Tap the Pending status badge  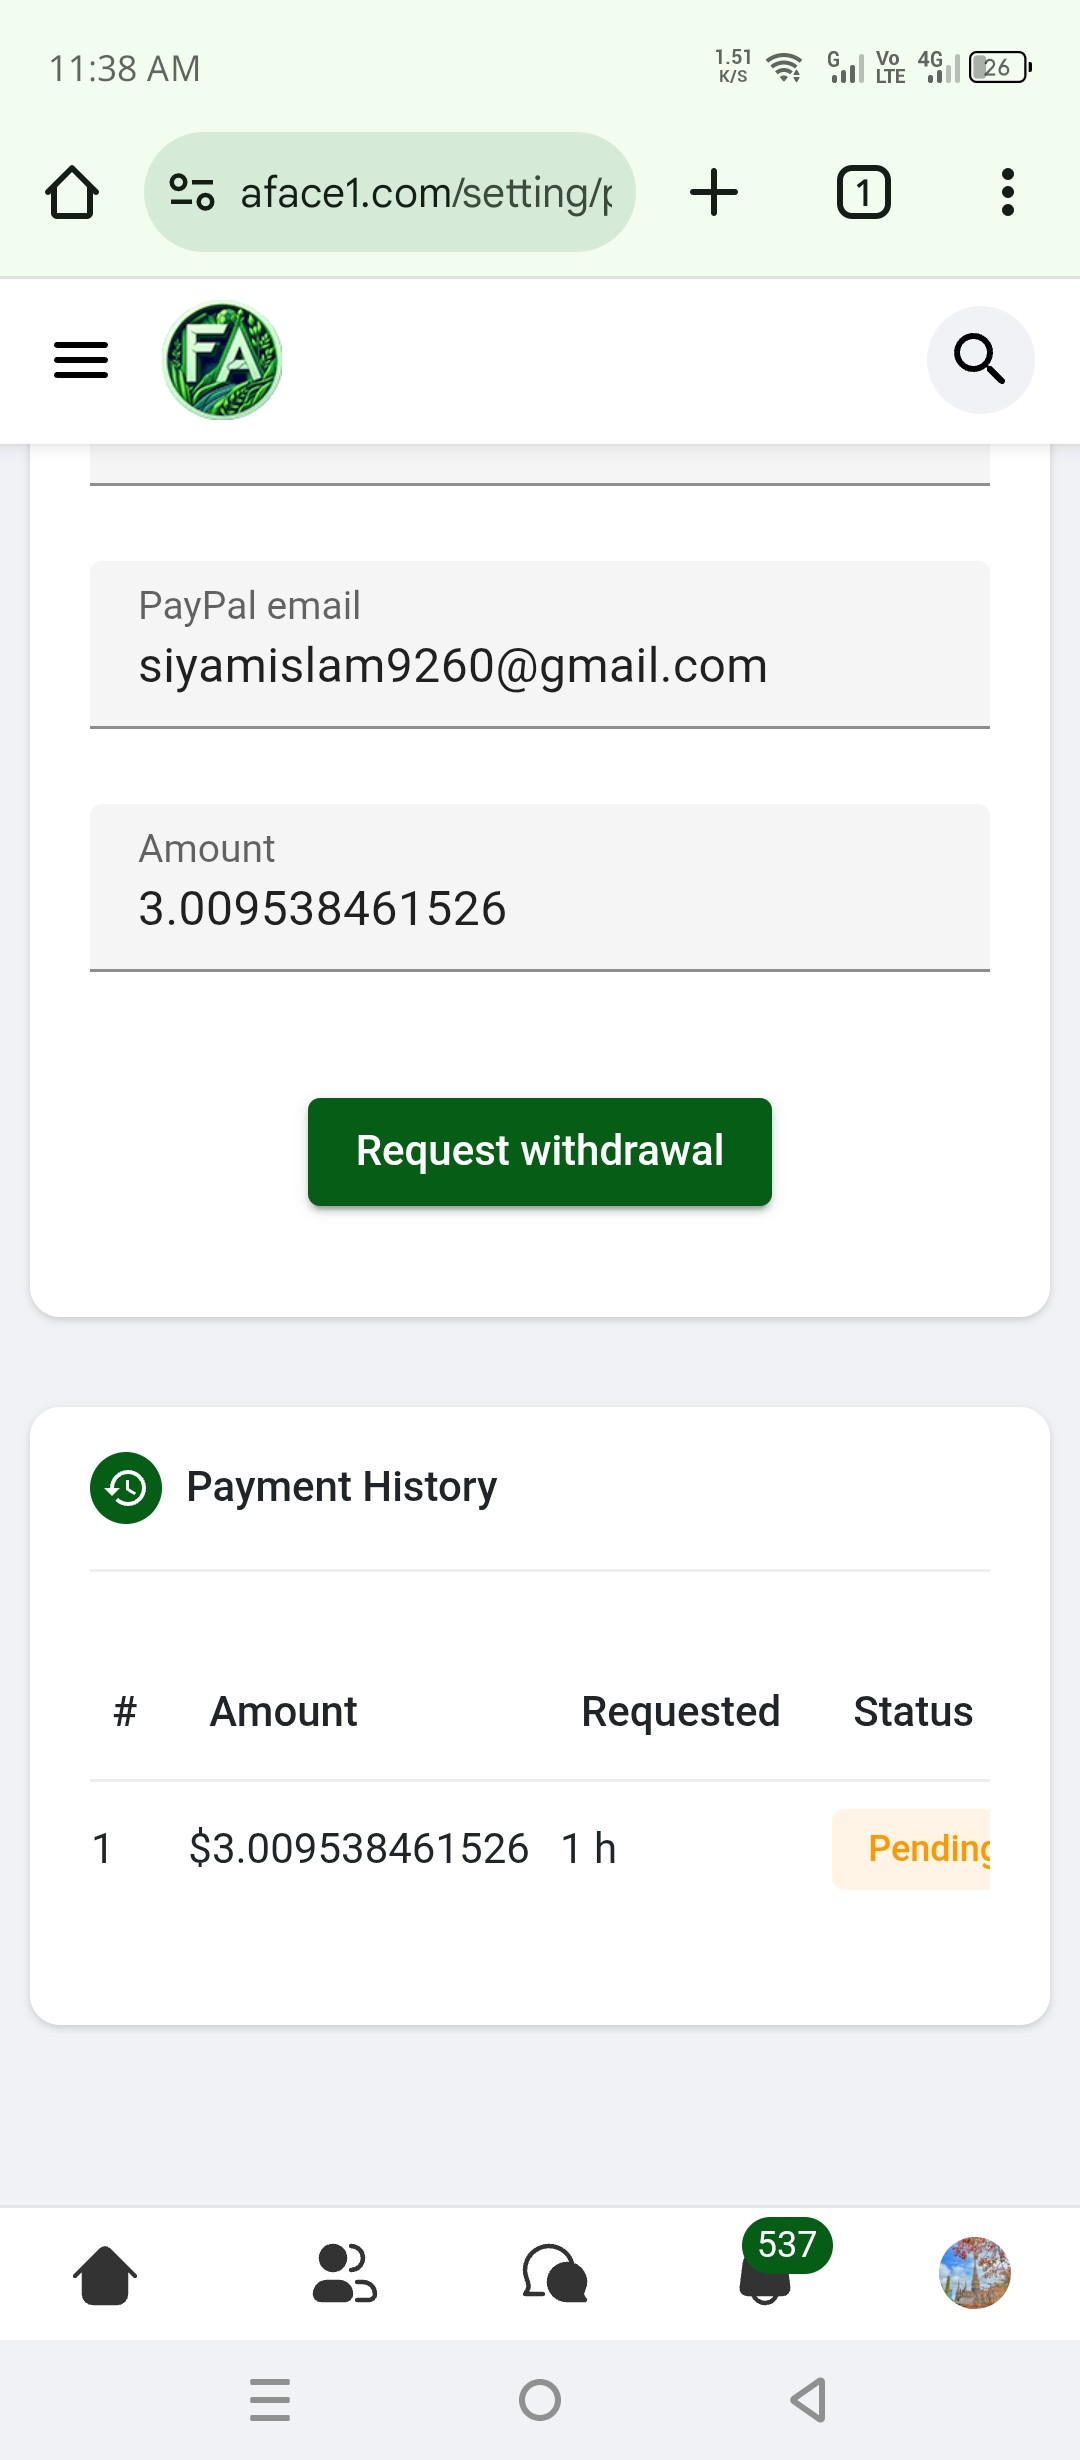tap(911, 1849)
